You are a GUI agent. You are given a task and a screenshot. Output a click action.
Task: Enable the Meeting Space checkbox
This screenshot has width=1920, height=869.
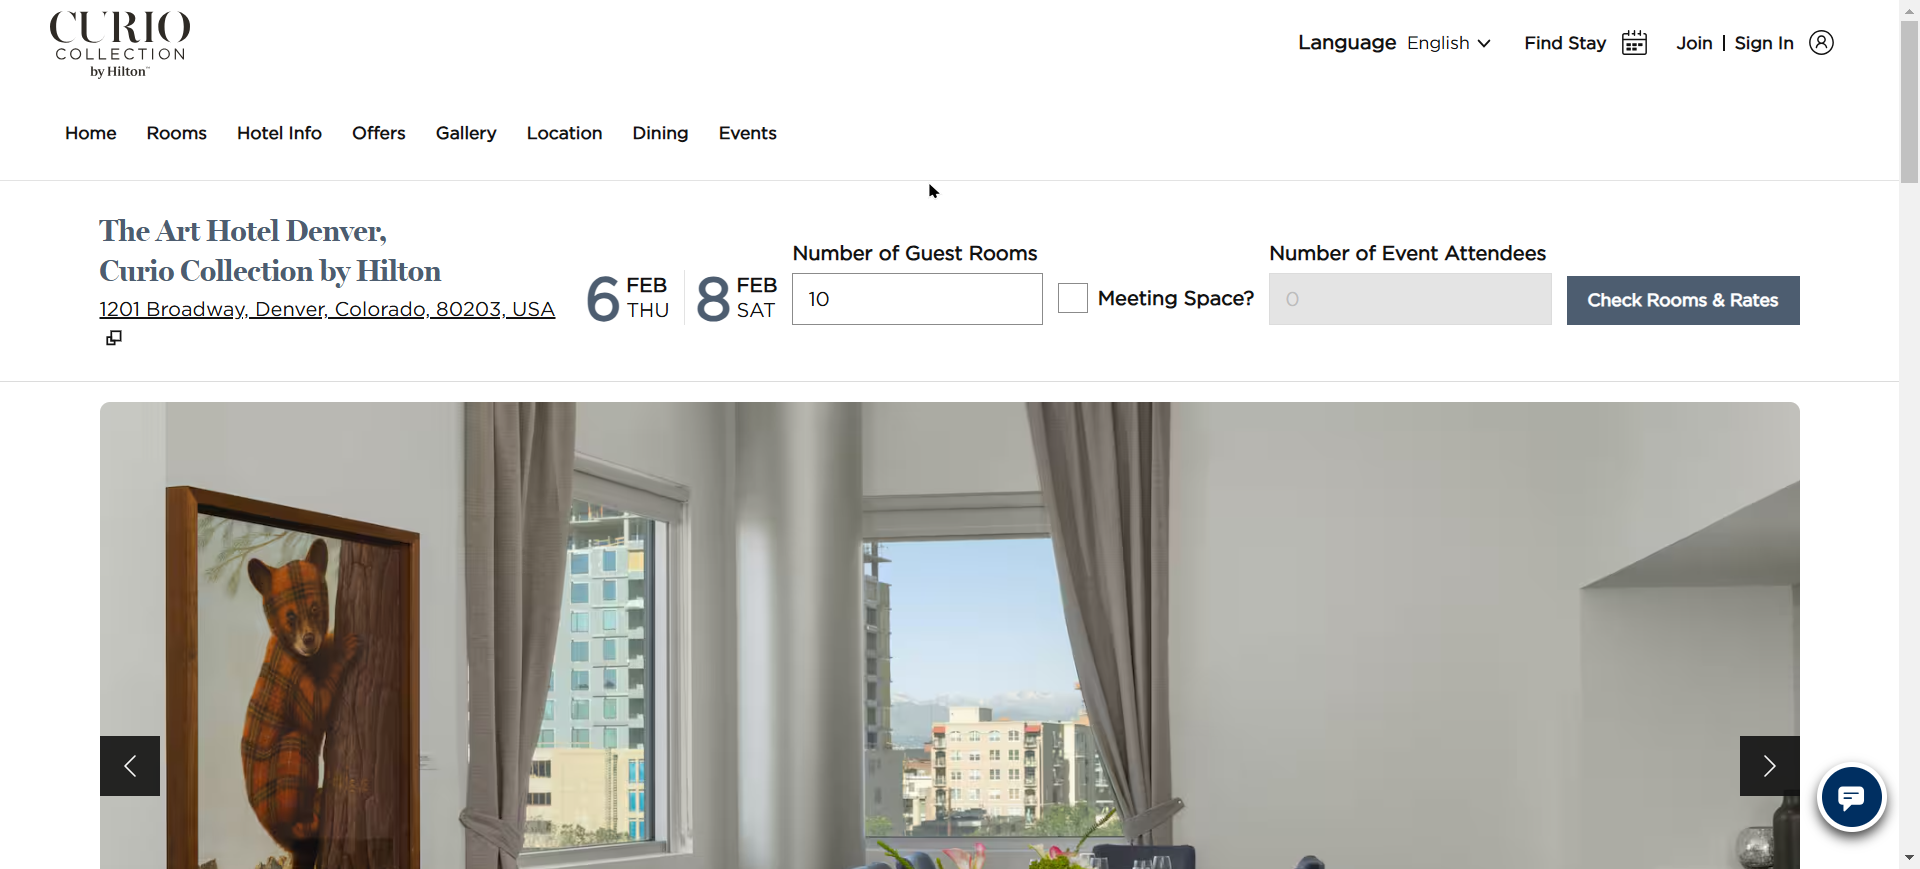(1073, 298)
